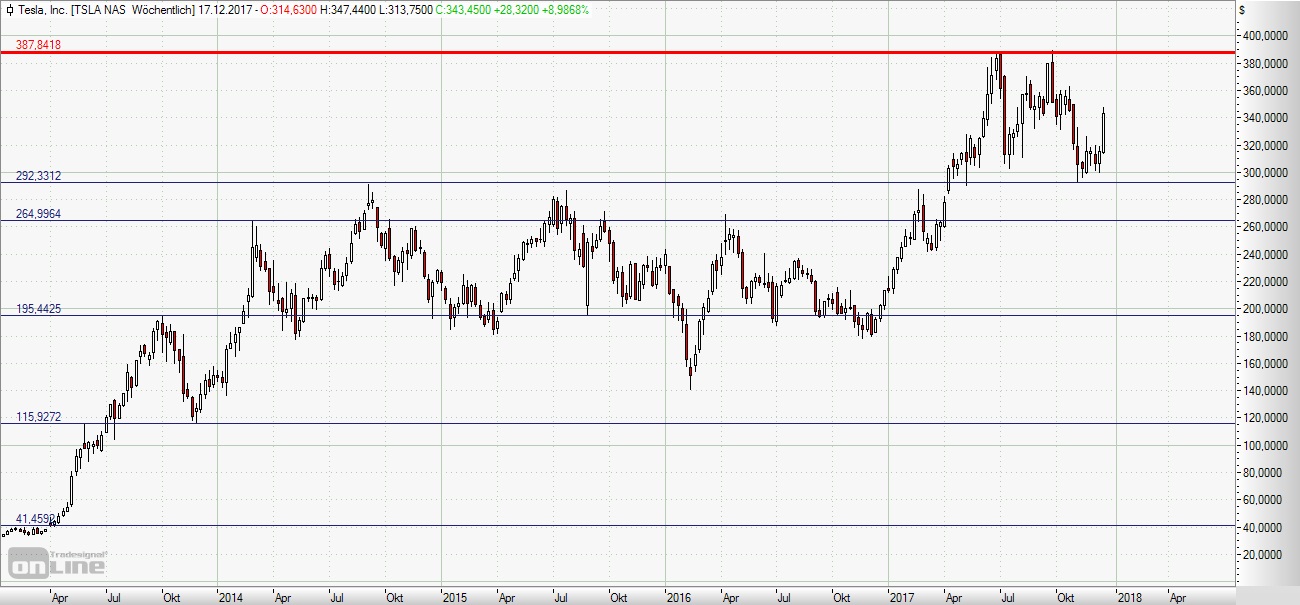Pick the 115,9272 price level label

tap(38, 416)
